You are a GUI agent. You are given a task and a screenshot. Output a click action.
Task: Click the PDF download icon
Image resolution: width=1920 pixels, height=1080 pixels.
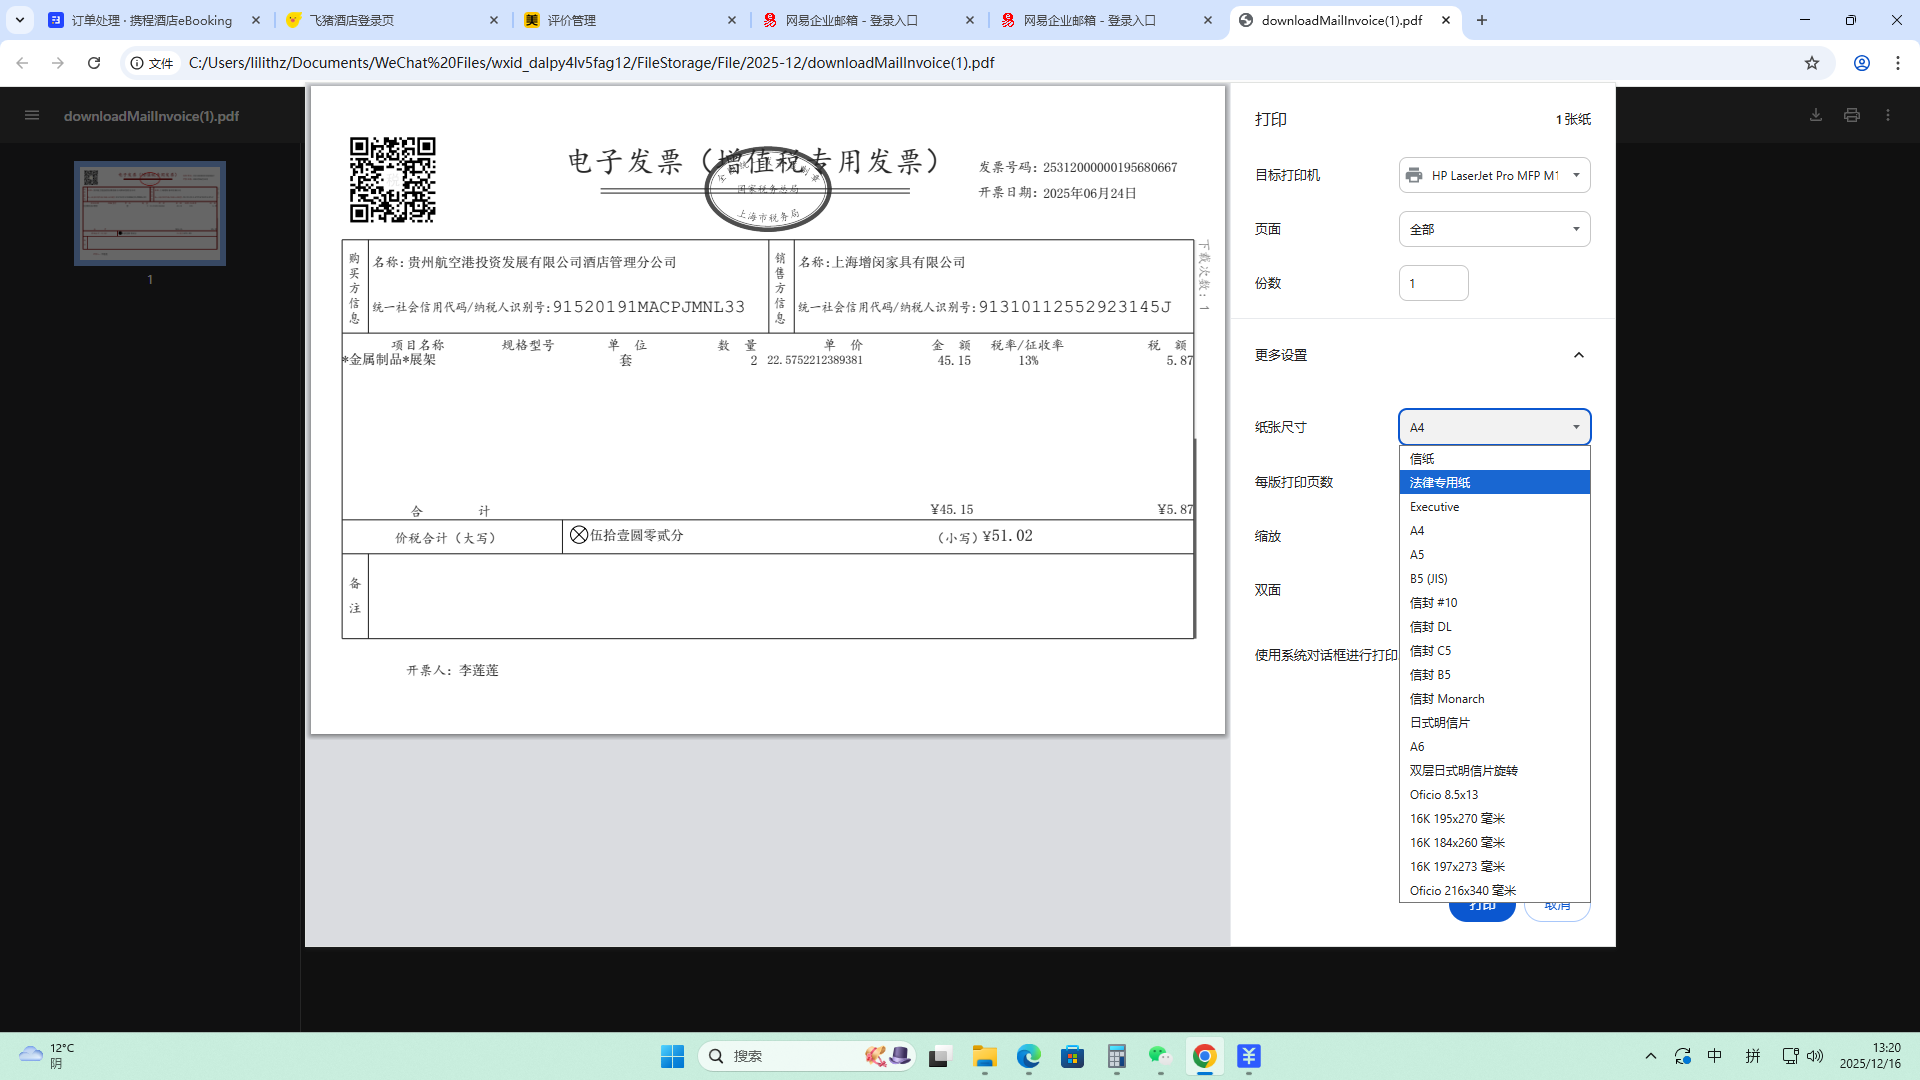pyautogui.click(x=1816, y=116)
